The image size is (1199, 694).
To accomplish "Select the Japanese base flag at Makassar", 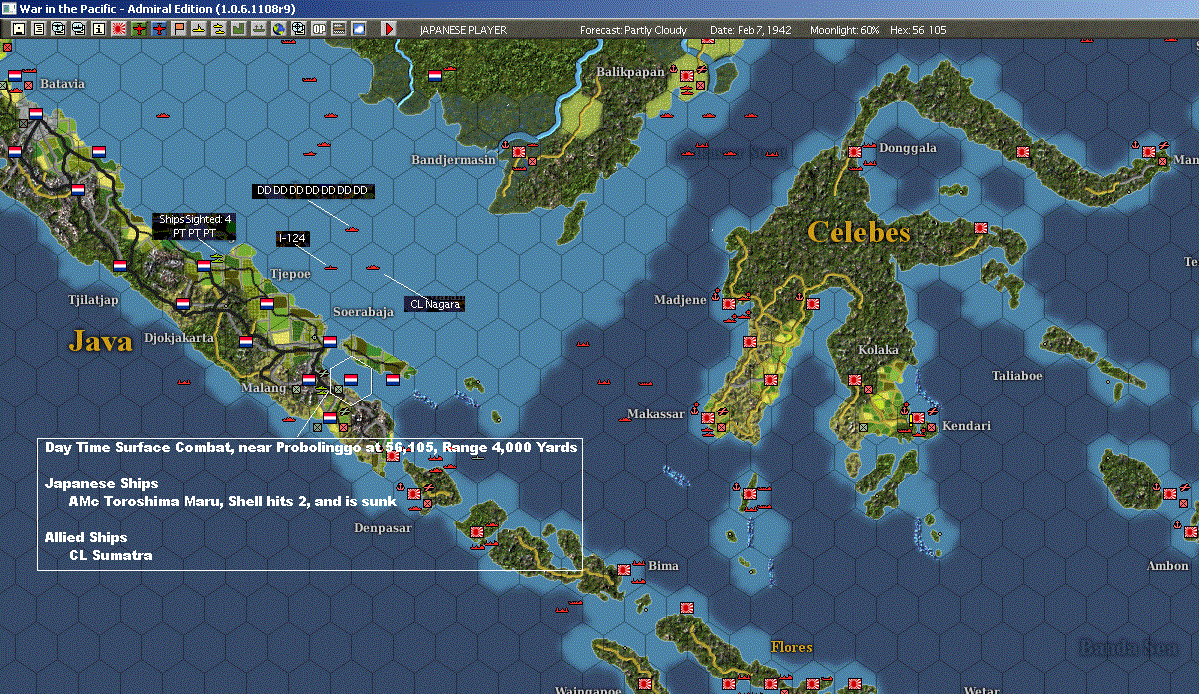I will pos(708,417).
